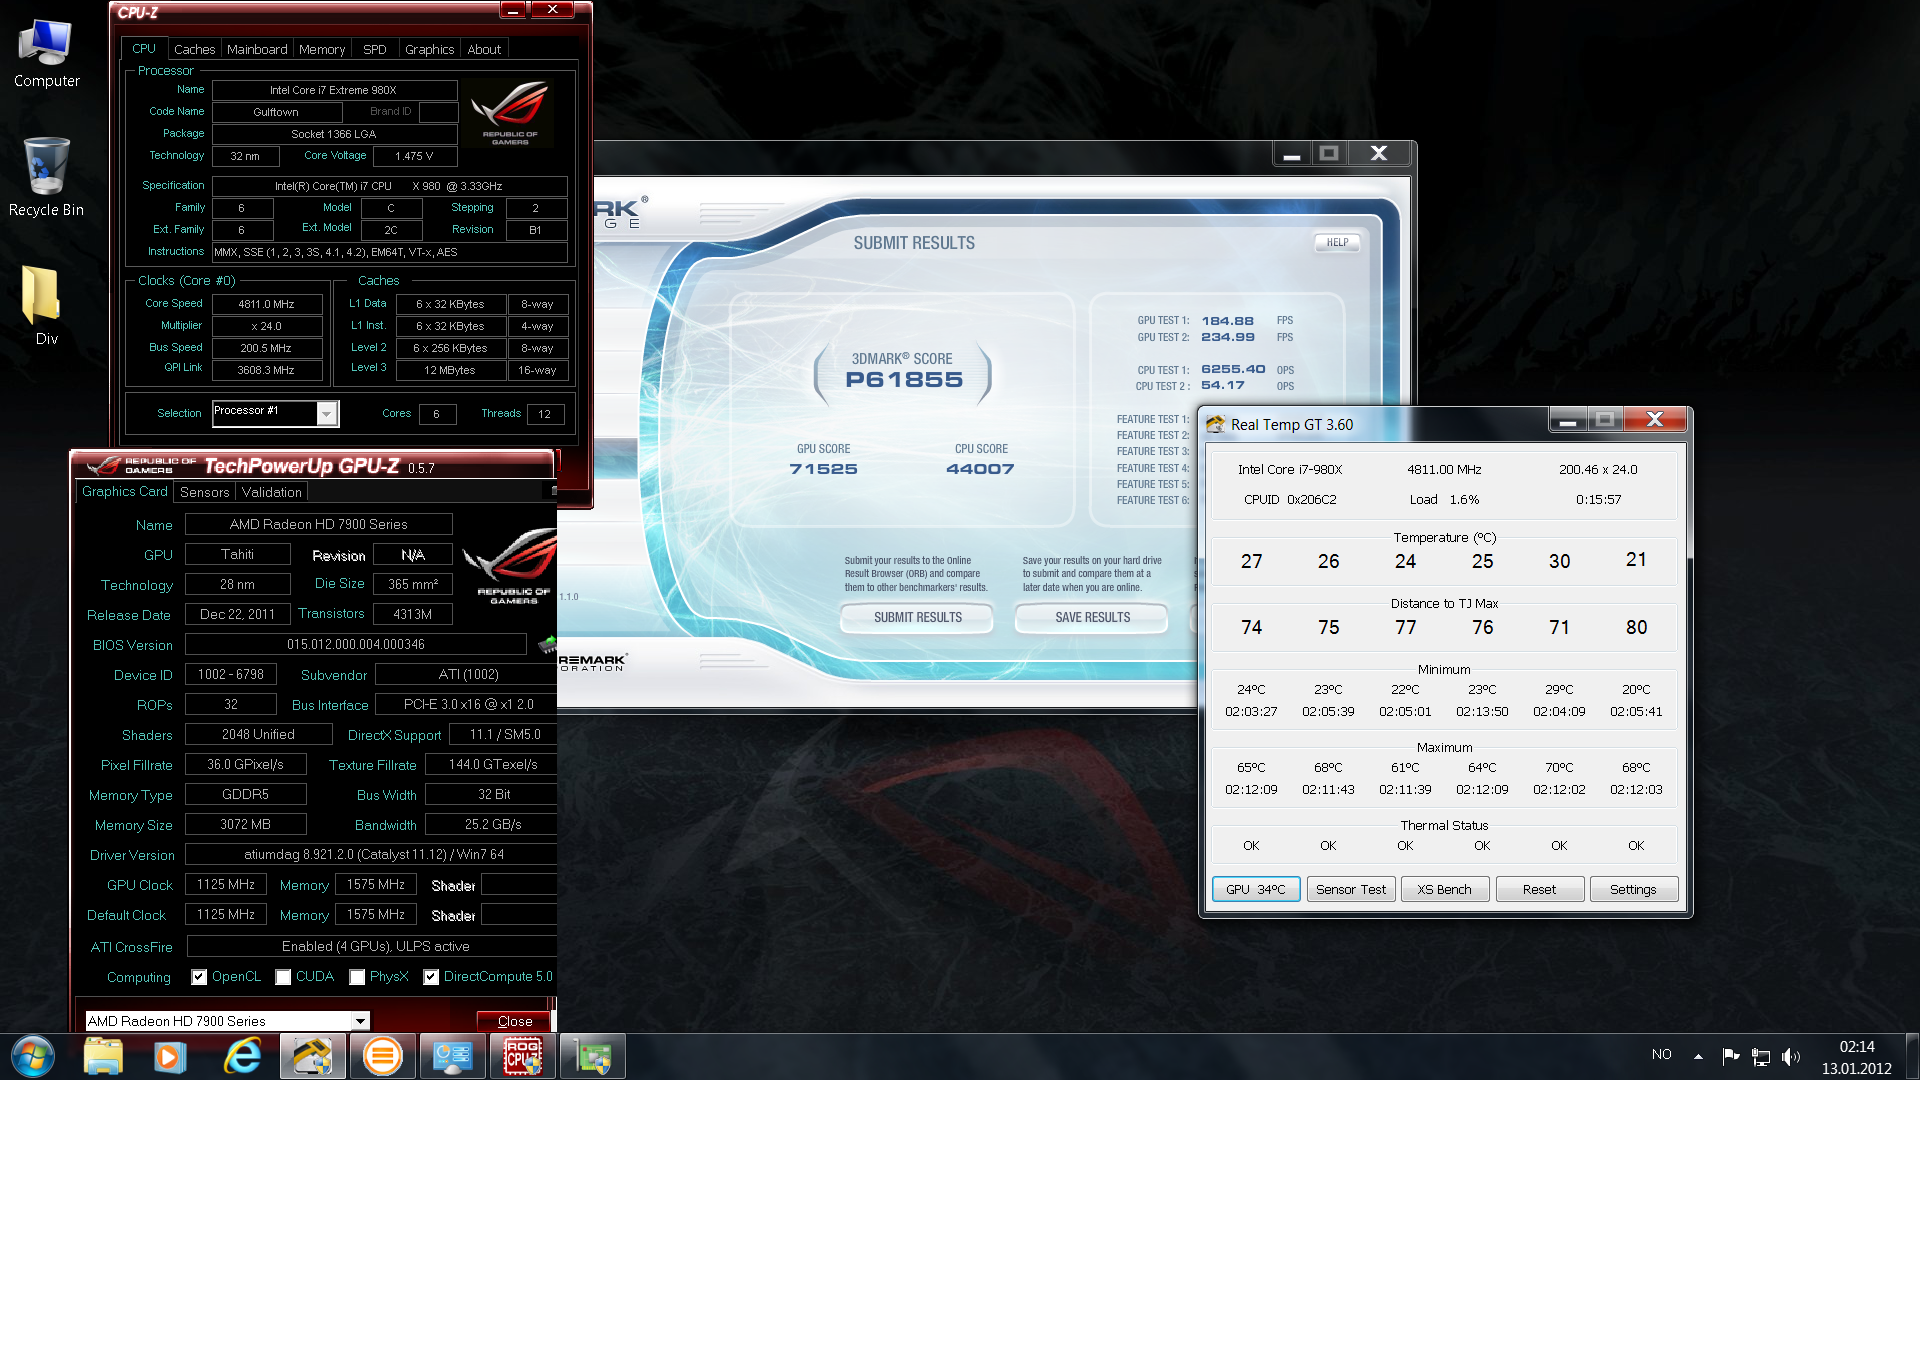Toggle the PhysX checkbox in GPU-Z
The image size is (1920, 1350).
(x=357, y=977)
